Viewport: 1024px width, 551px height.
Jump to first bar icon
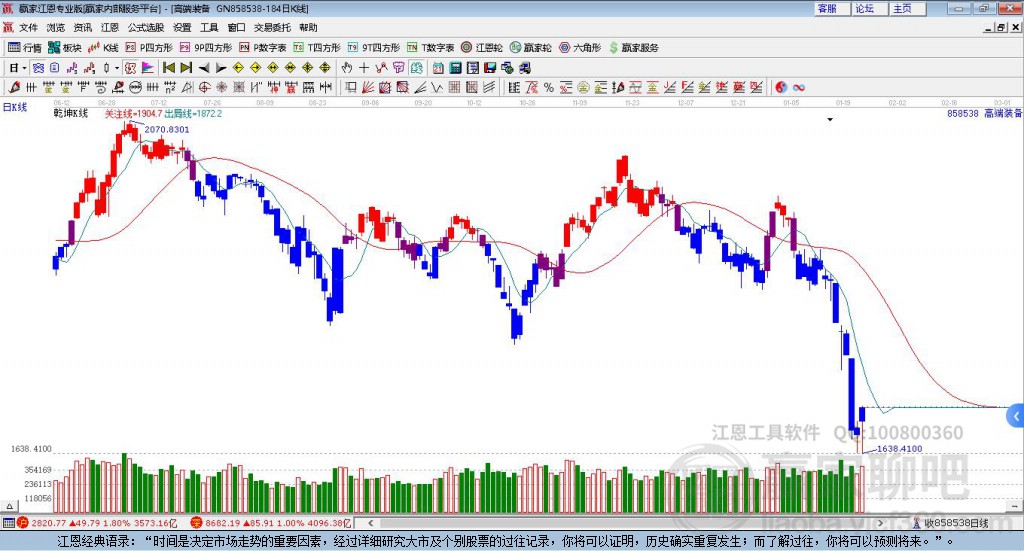168,68
